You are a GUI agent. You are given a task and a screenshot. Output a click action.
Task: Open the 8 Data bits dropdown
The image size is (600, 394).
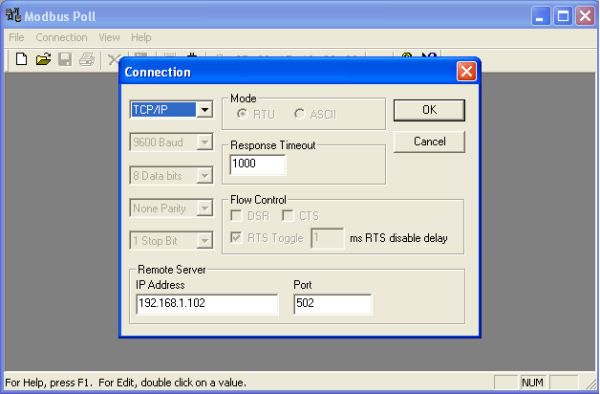click(205, 176)
